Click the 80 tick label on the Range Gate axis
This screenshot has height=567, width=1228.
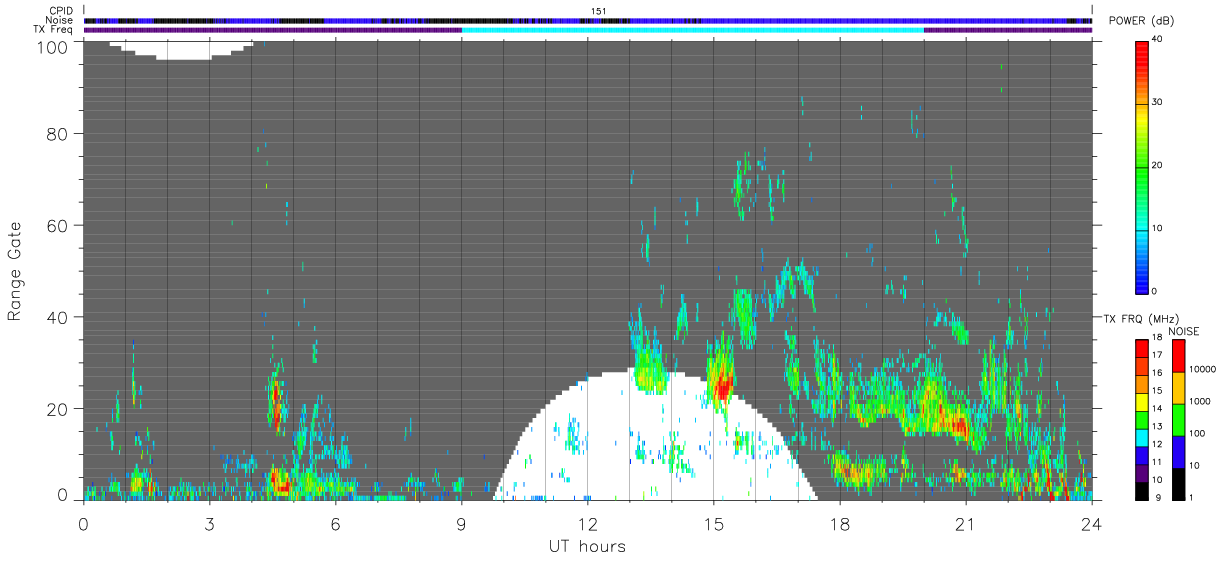[x=55, y=133]
